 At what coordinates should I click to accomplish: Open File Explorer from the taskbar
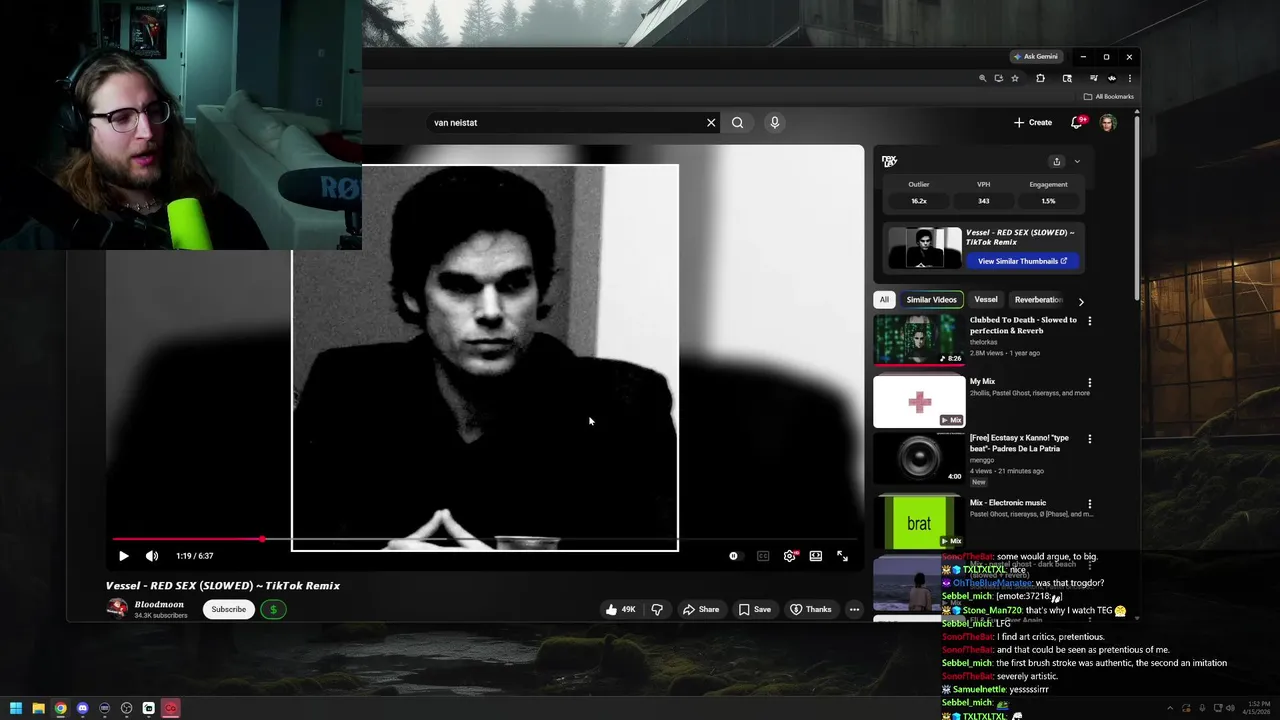point(38,708)
